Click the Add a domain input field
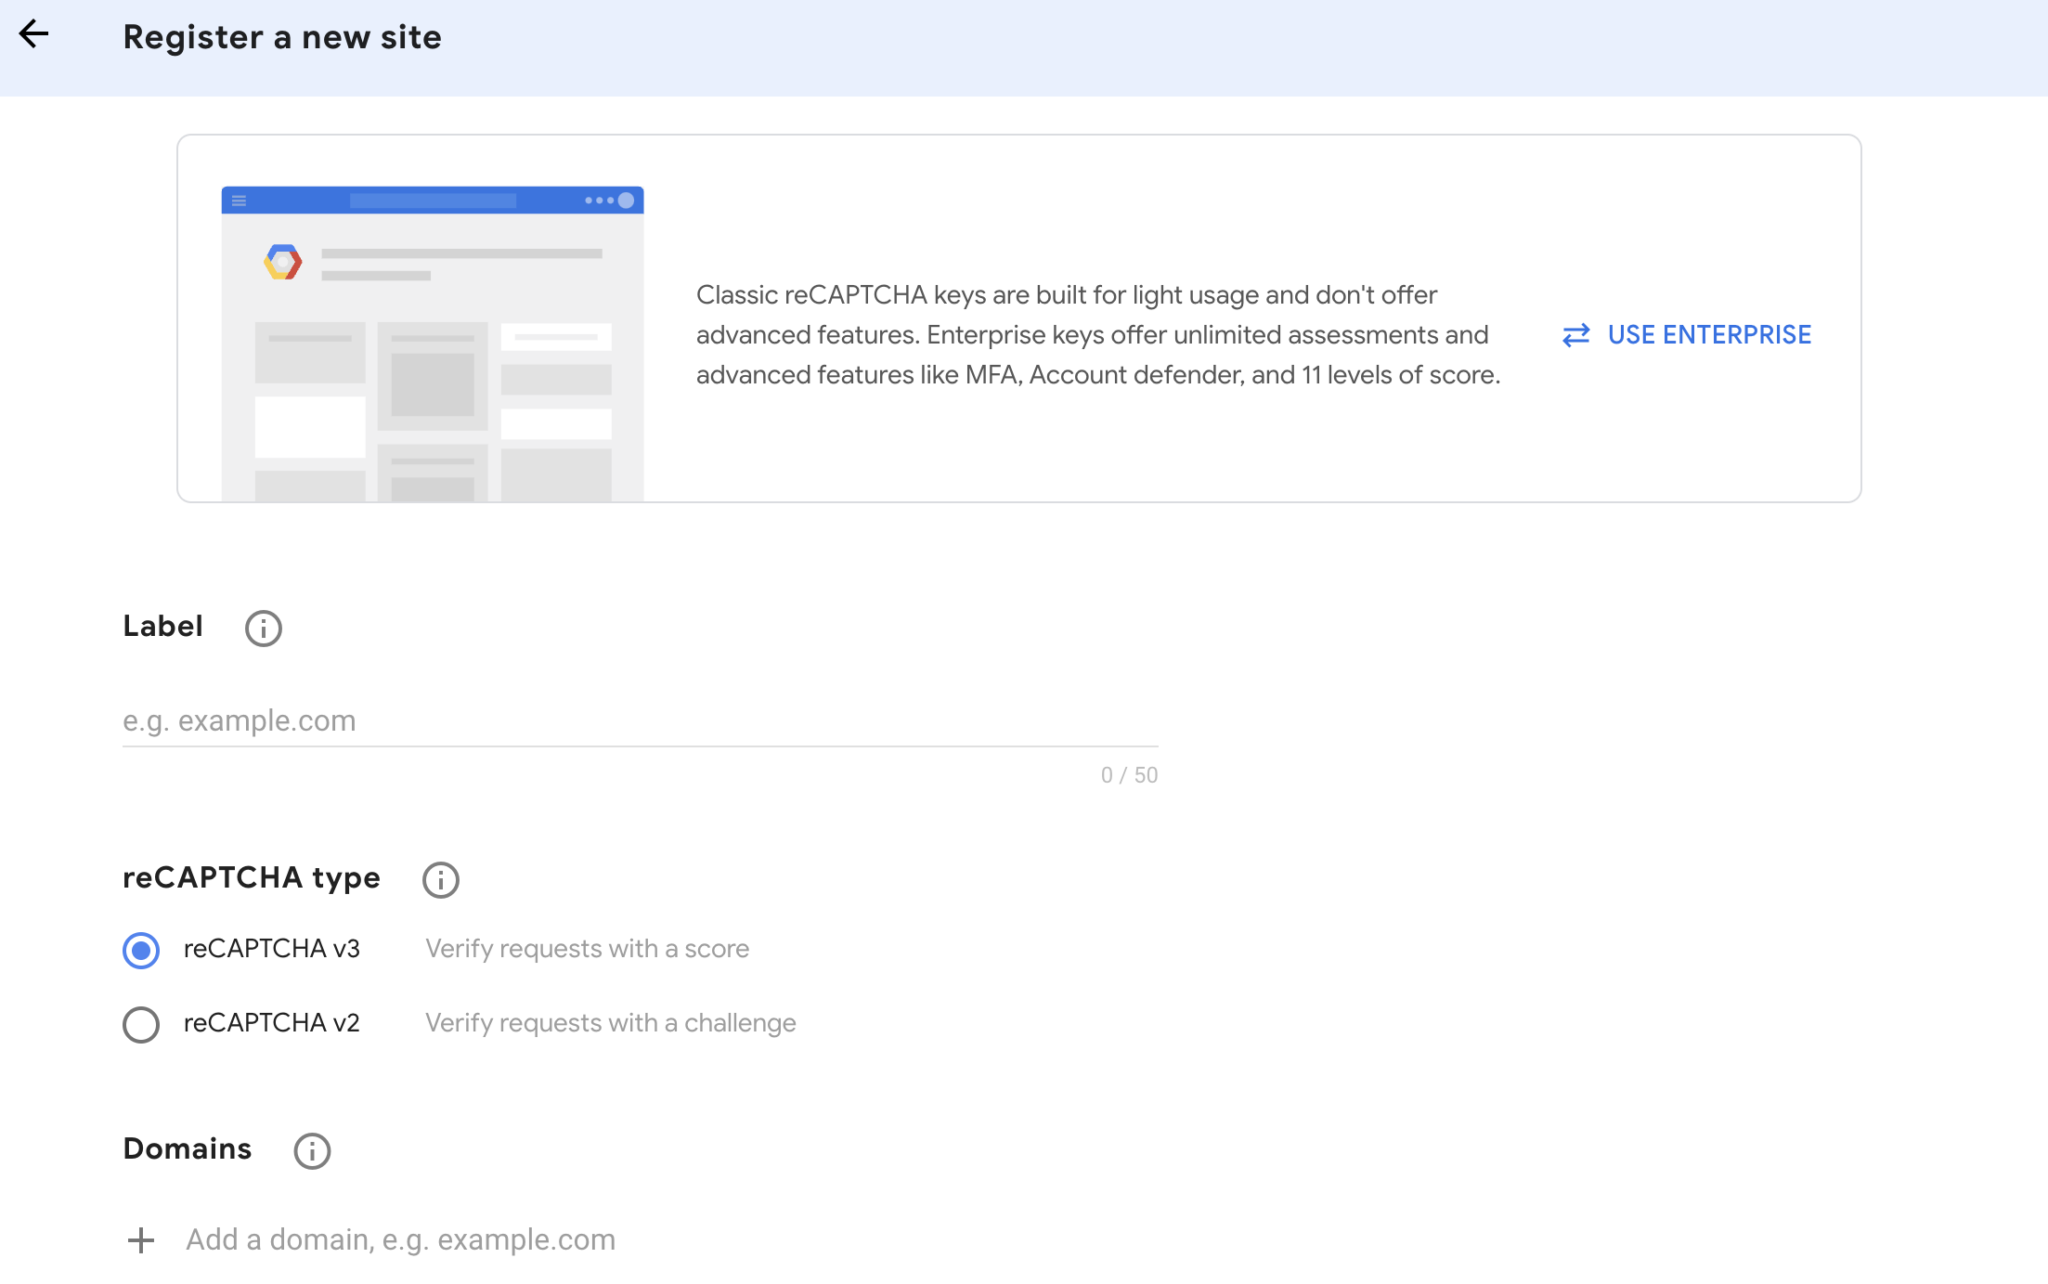Image resolution: width=2048 pixels, height=1284 pixels. coord(400,1239)
